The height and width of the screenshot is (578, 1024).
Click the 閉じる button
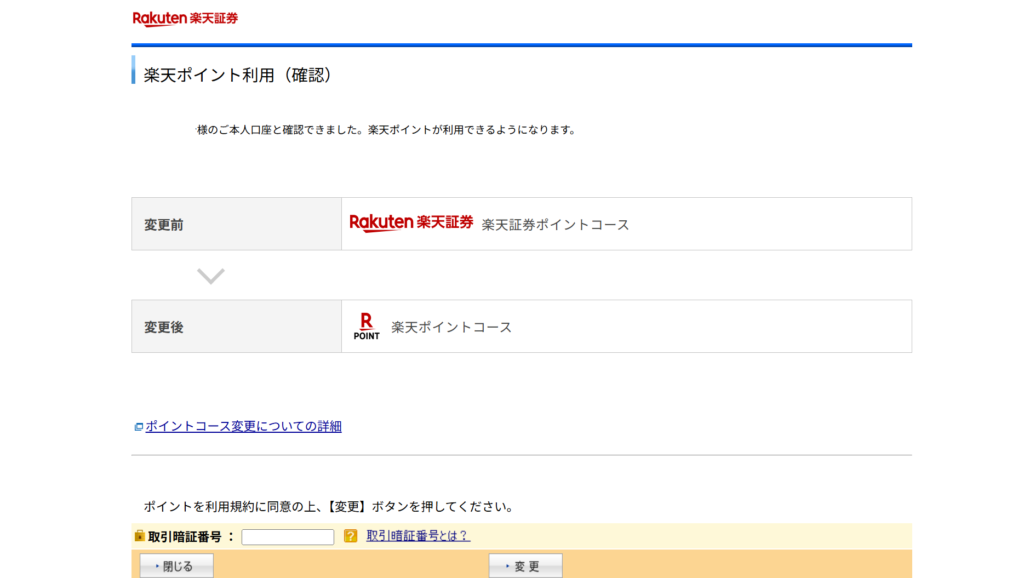pos(176,566)
